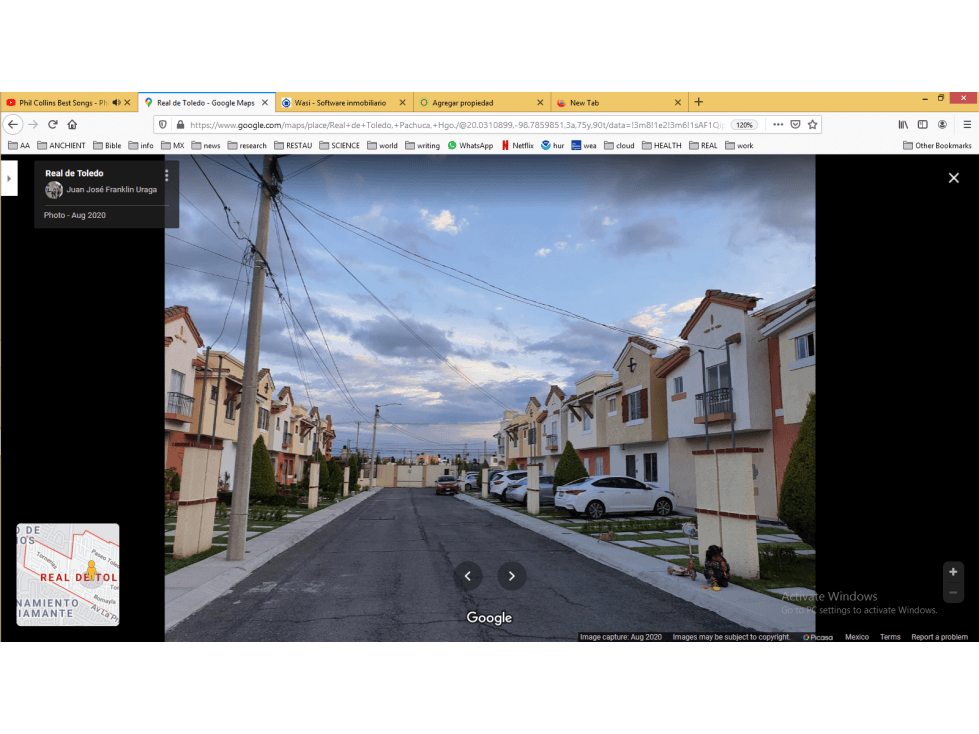Image resolution: width=979 pixels, height=734 pixels.
Task: Go to the Firefox home page icon
Action: 72,125
